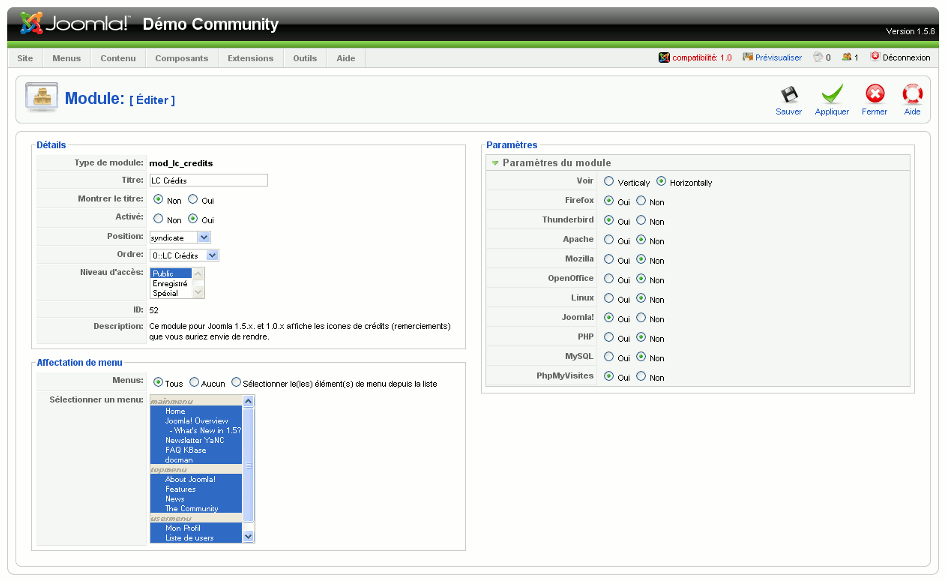The width and height of the screenshot is (946, 582).
Task: Set Montrer le titre to Oui
Action: coord(193,199)
